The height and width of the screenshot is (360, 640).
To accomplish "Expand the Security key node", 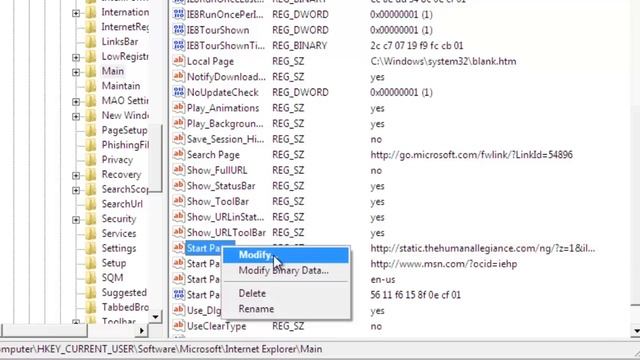I will click(76, 220).
